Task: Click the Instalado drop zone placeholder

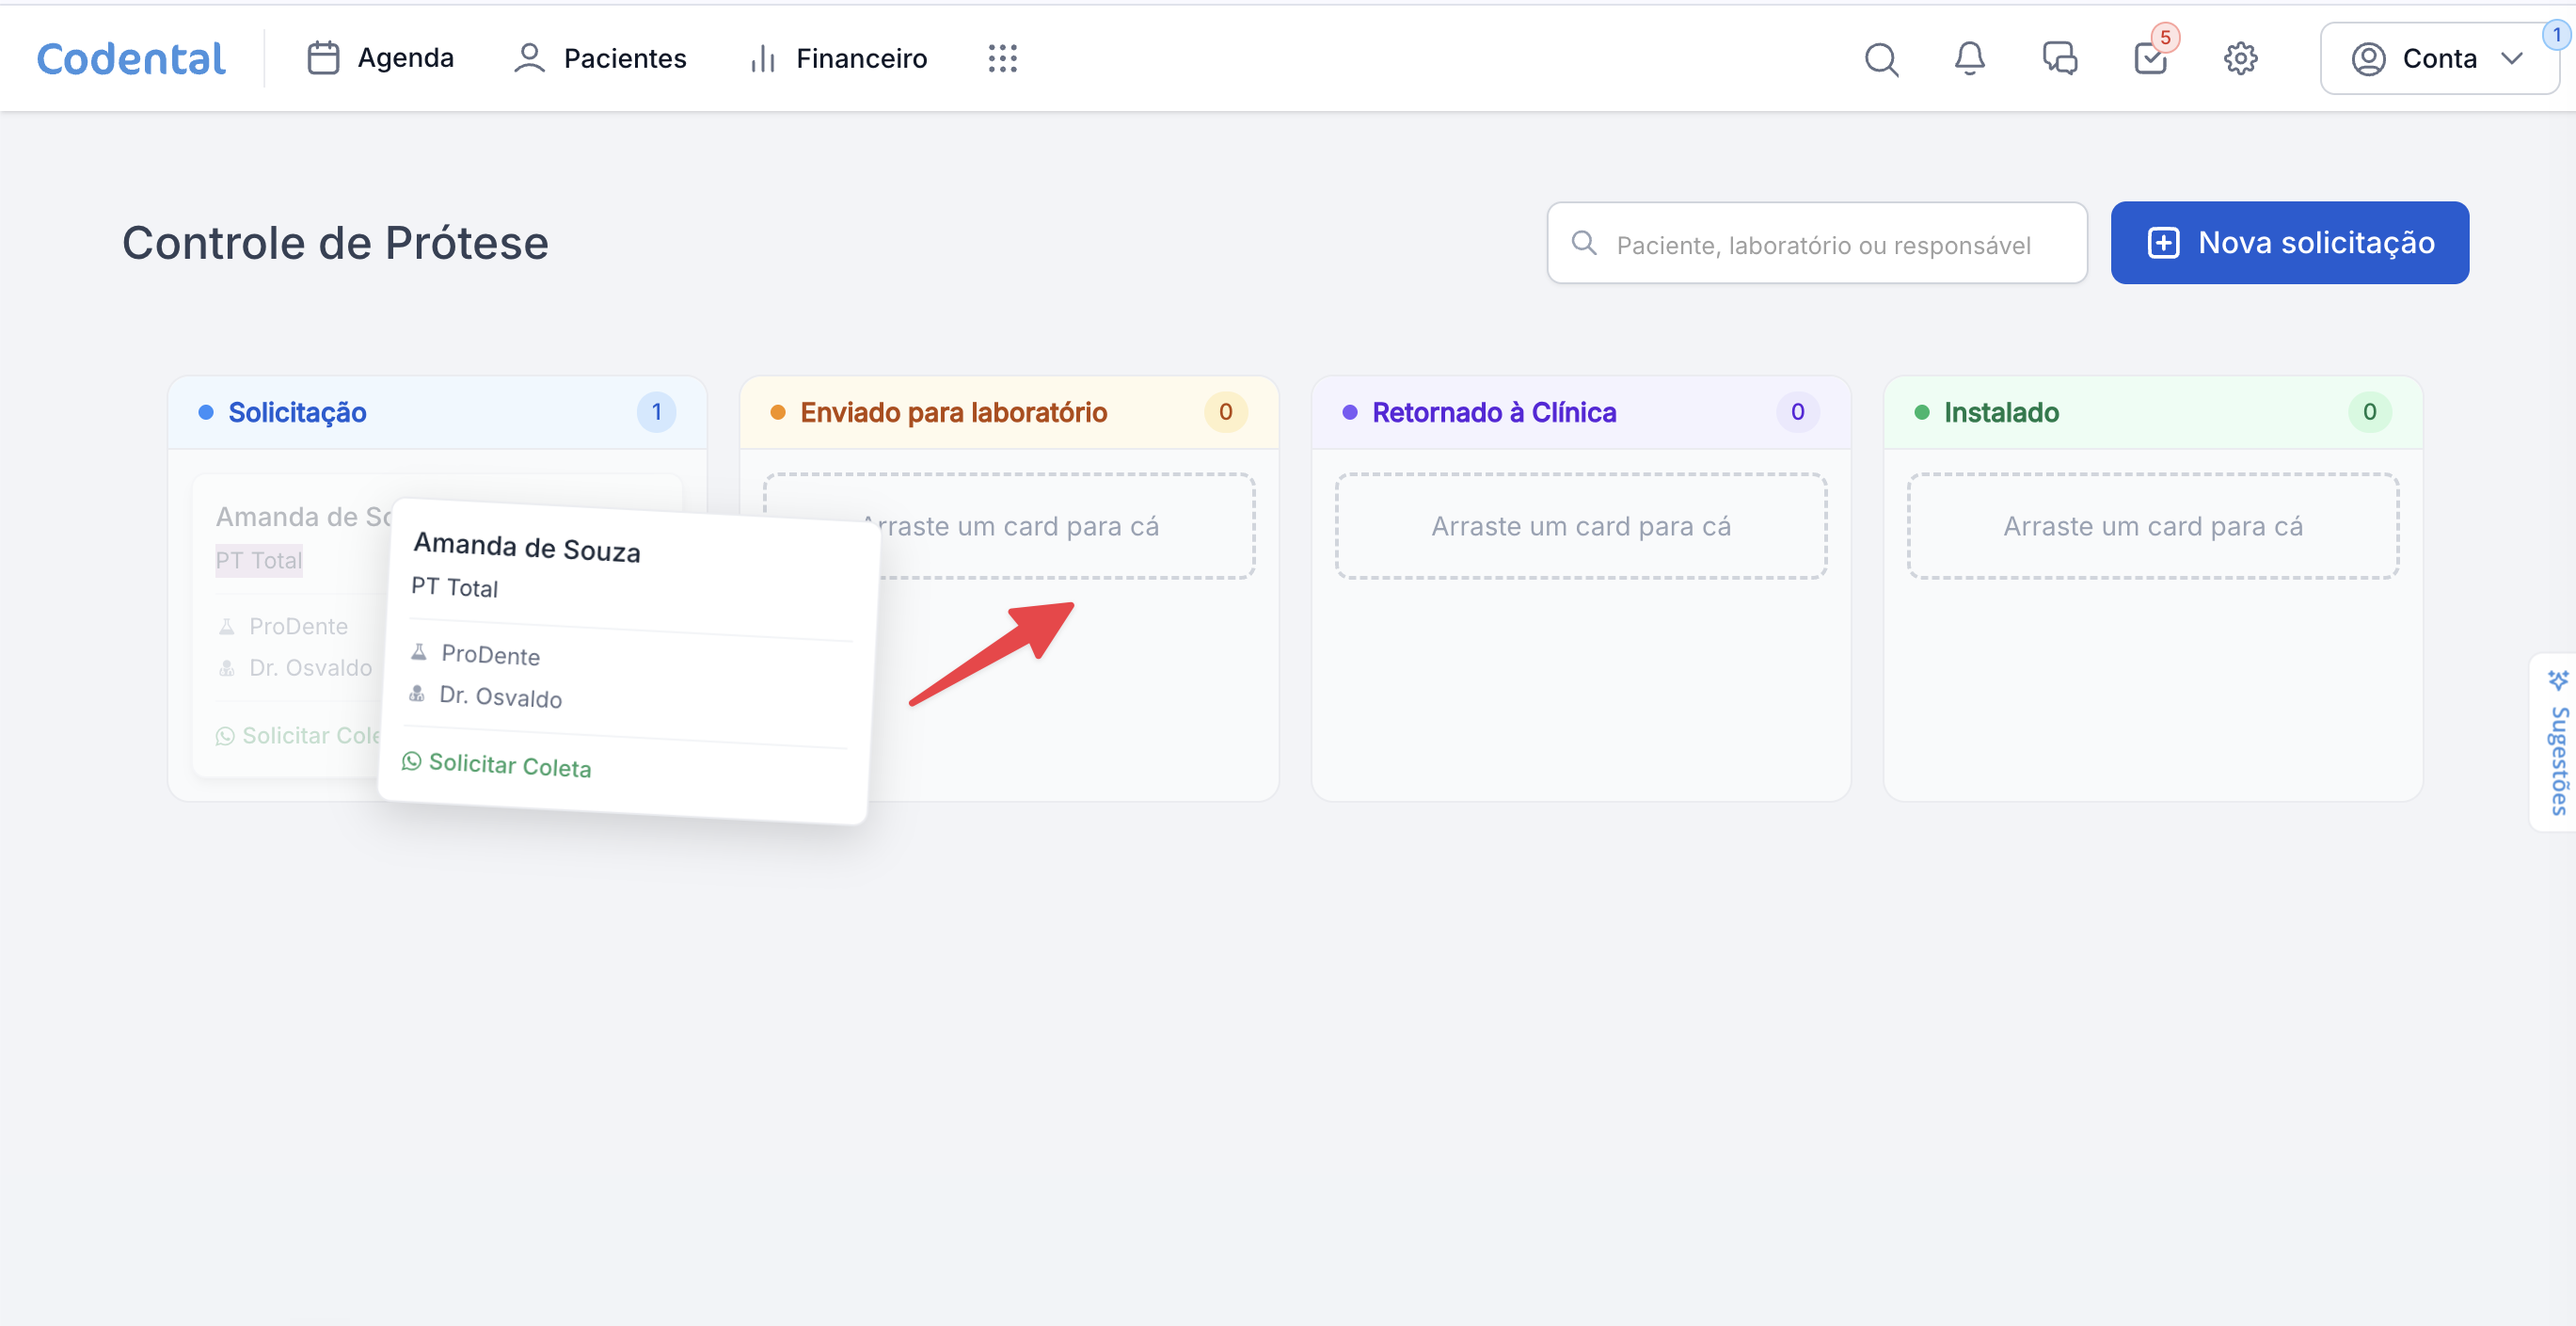Action: pyautogui.click(x=2152, y=526)
